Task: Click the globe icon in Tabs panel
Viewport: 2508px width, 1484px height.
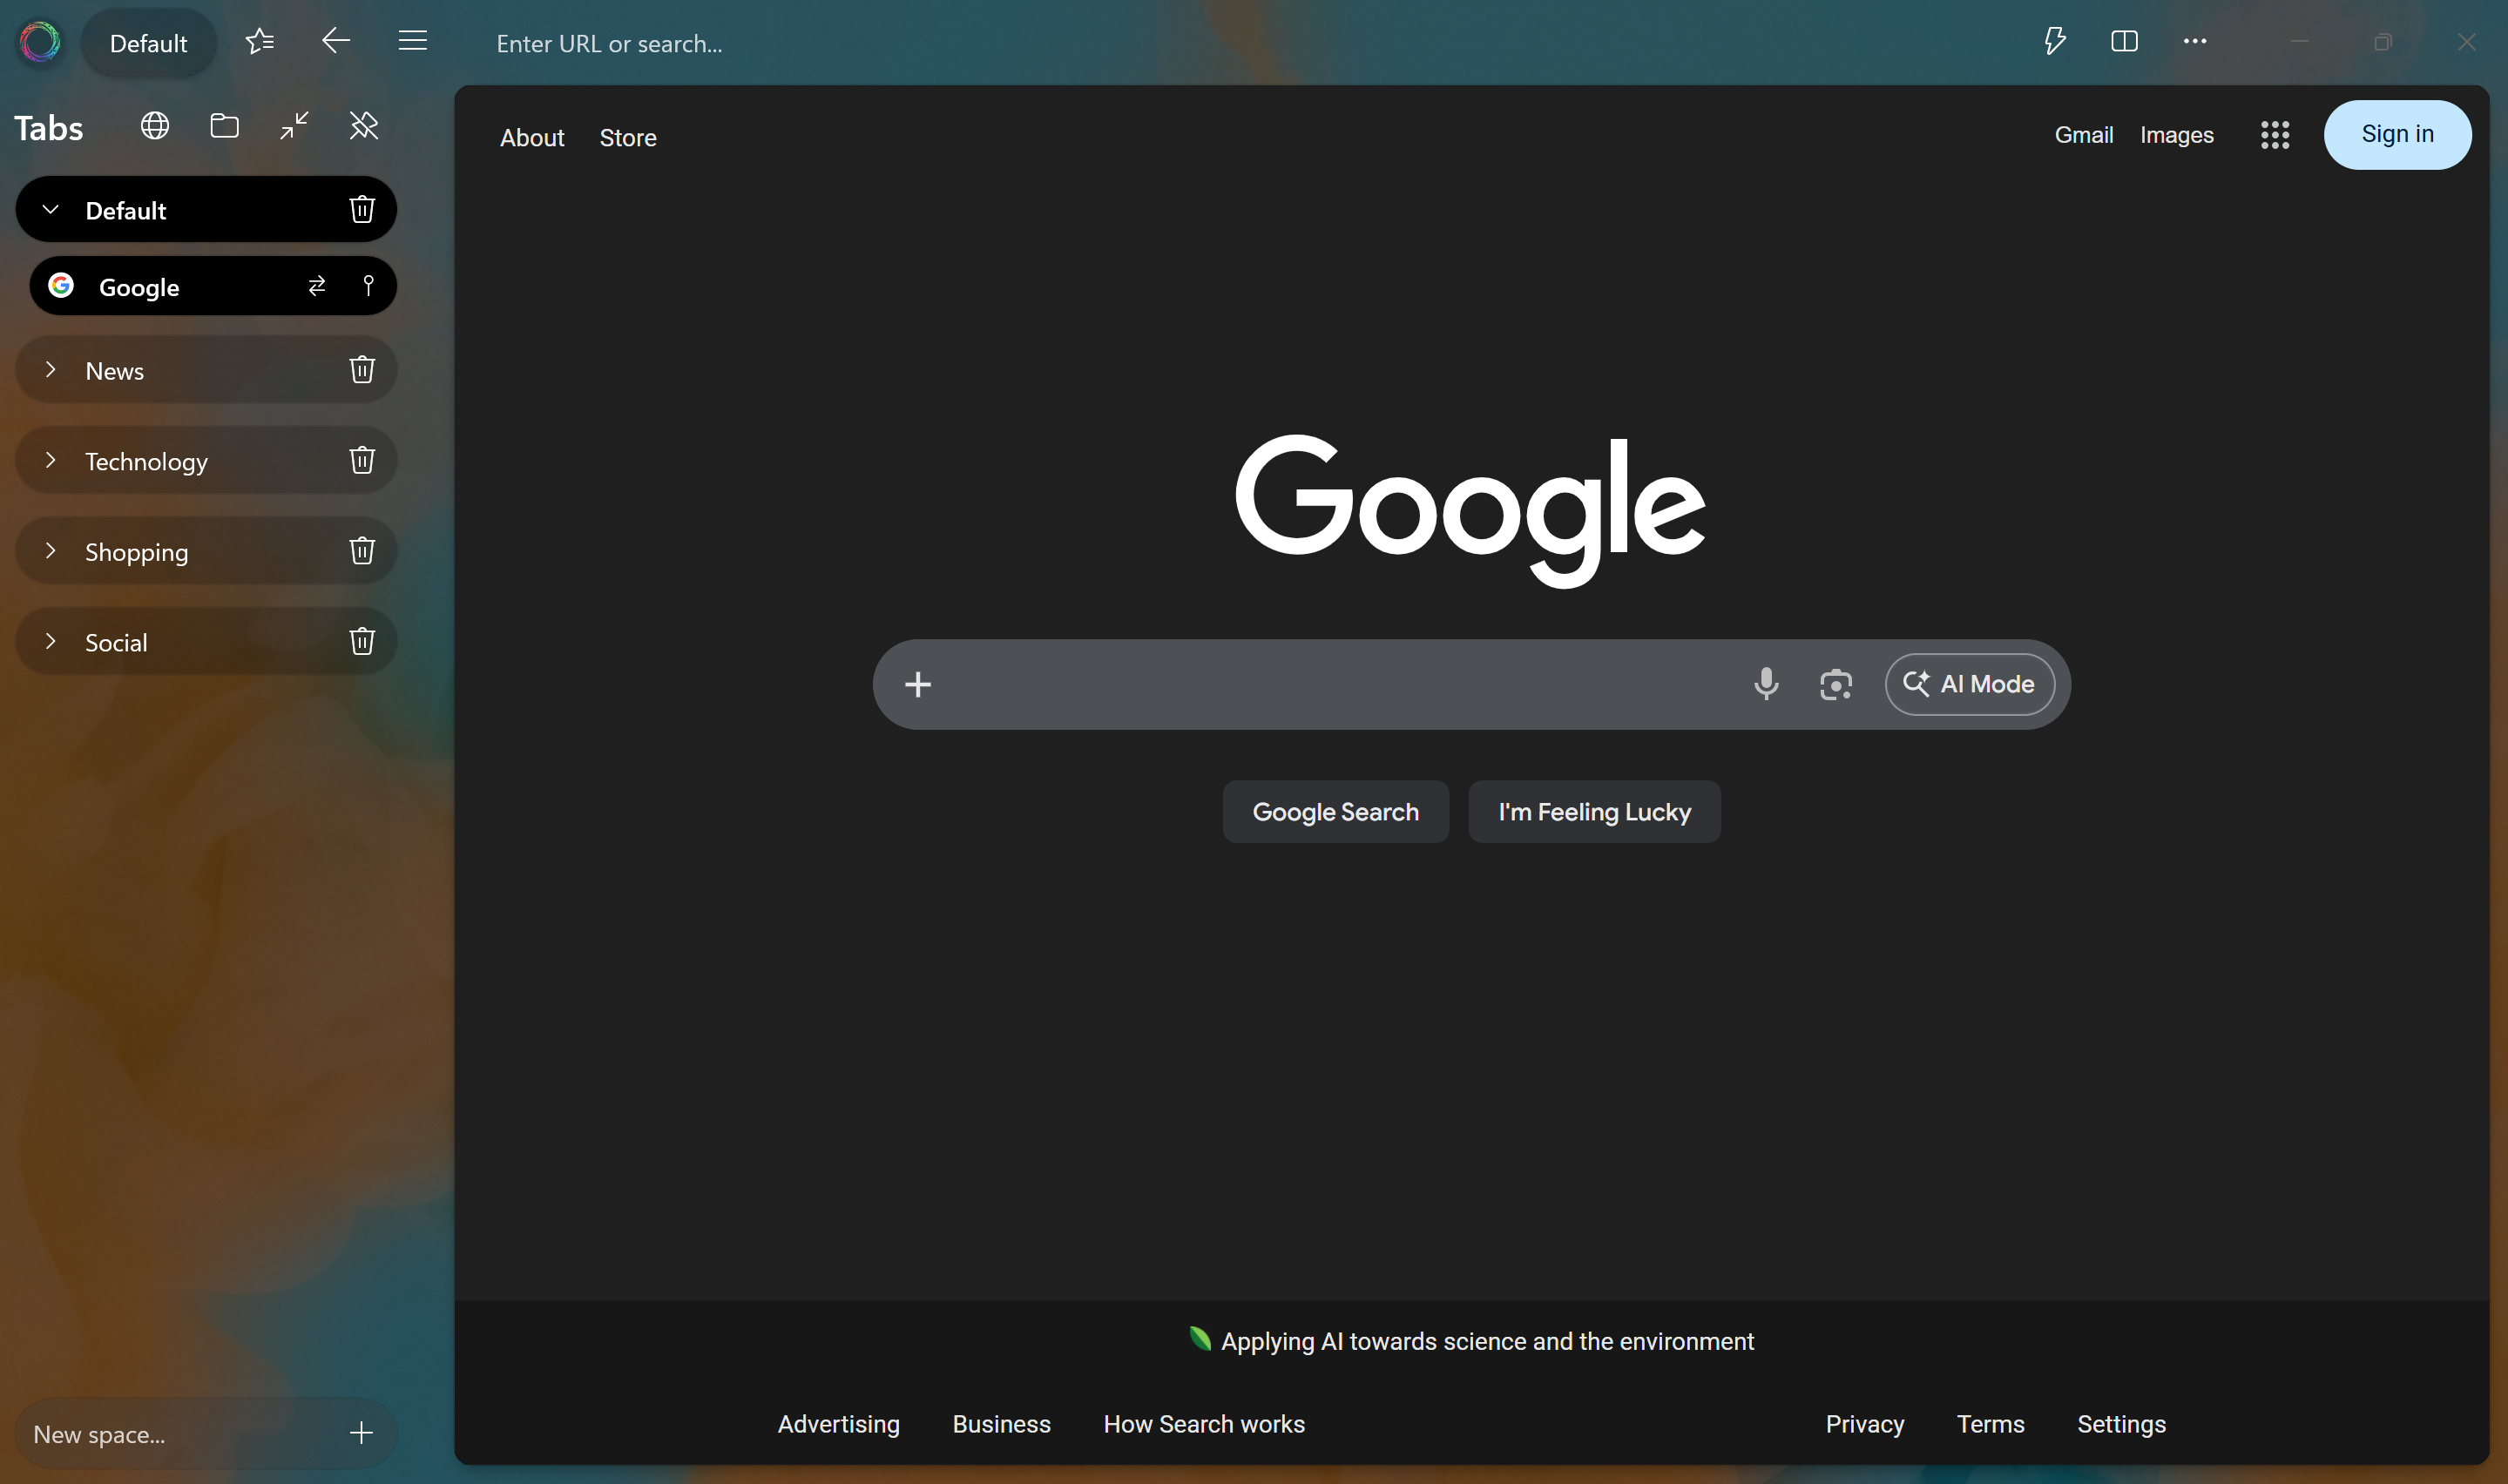Action: pyautogui.click(x=155, y=126)
